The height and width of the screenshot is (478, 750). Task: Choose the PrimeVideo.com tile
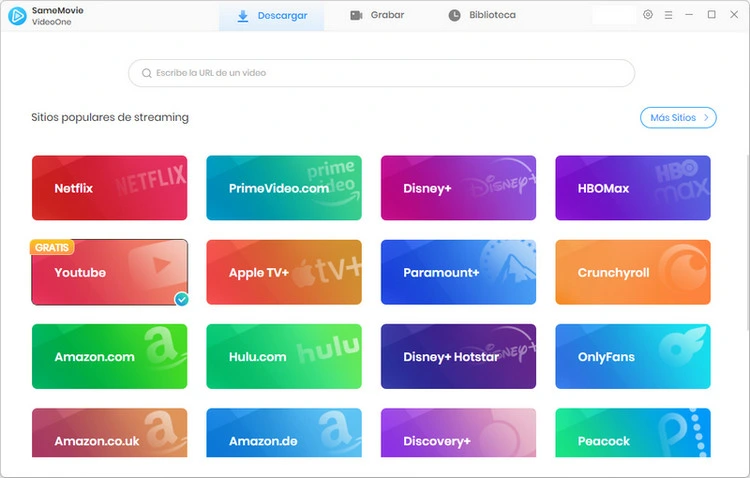click(x=284, y=188)
